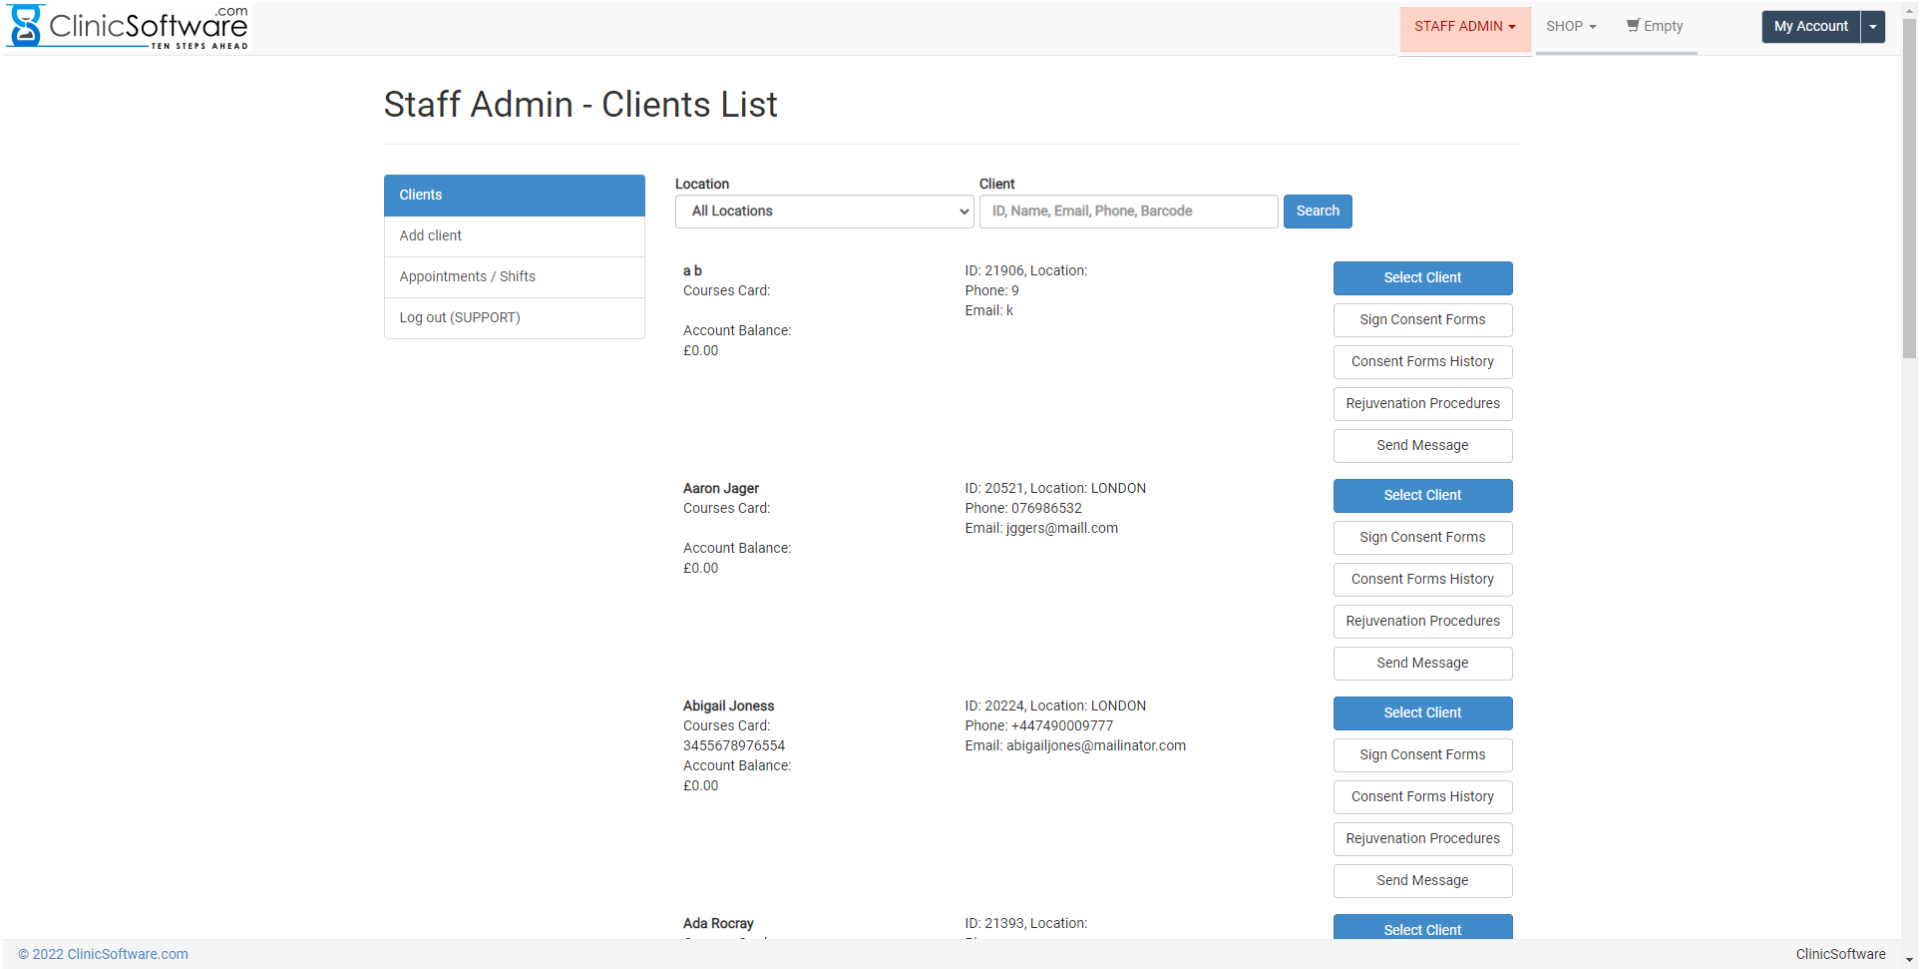Go to Appointments / Shifts
Viewport: 1920px width, 969px height.
tap(514, 277)
